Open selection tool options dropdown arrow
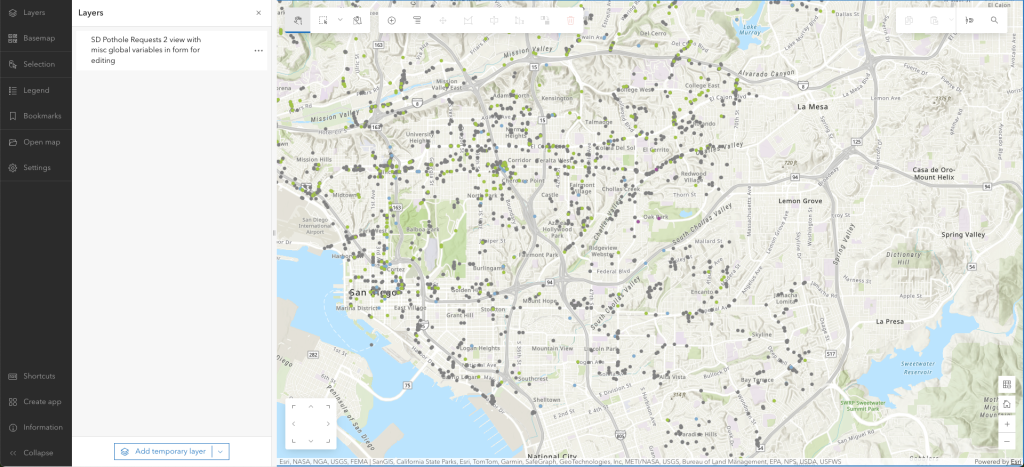1024x467 pixels. [x=339, y=20]
